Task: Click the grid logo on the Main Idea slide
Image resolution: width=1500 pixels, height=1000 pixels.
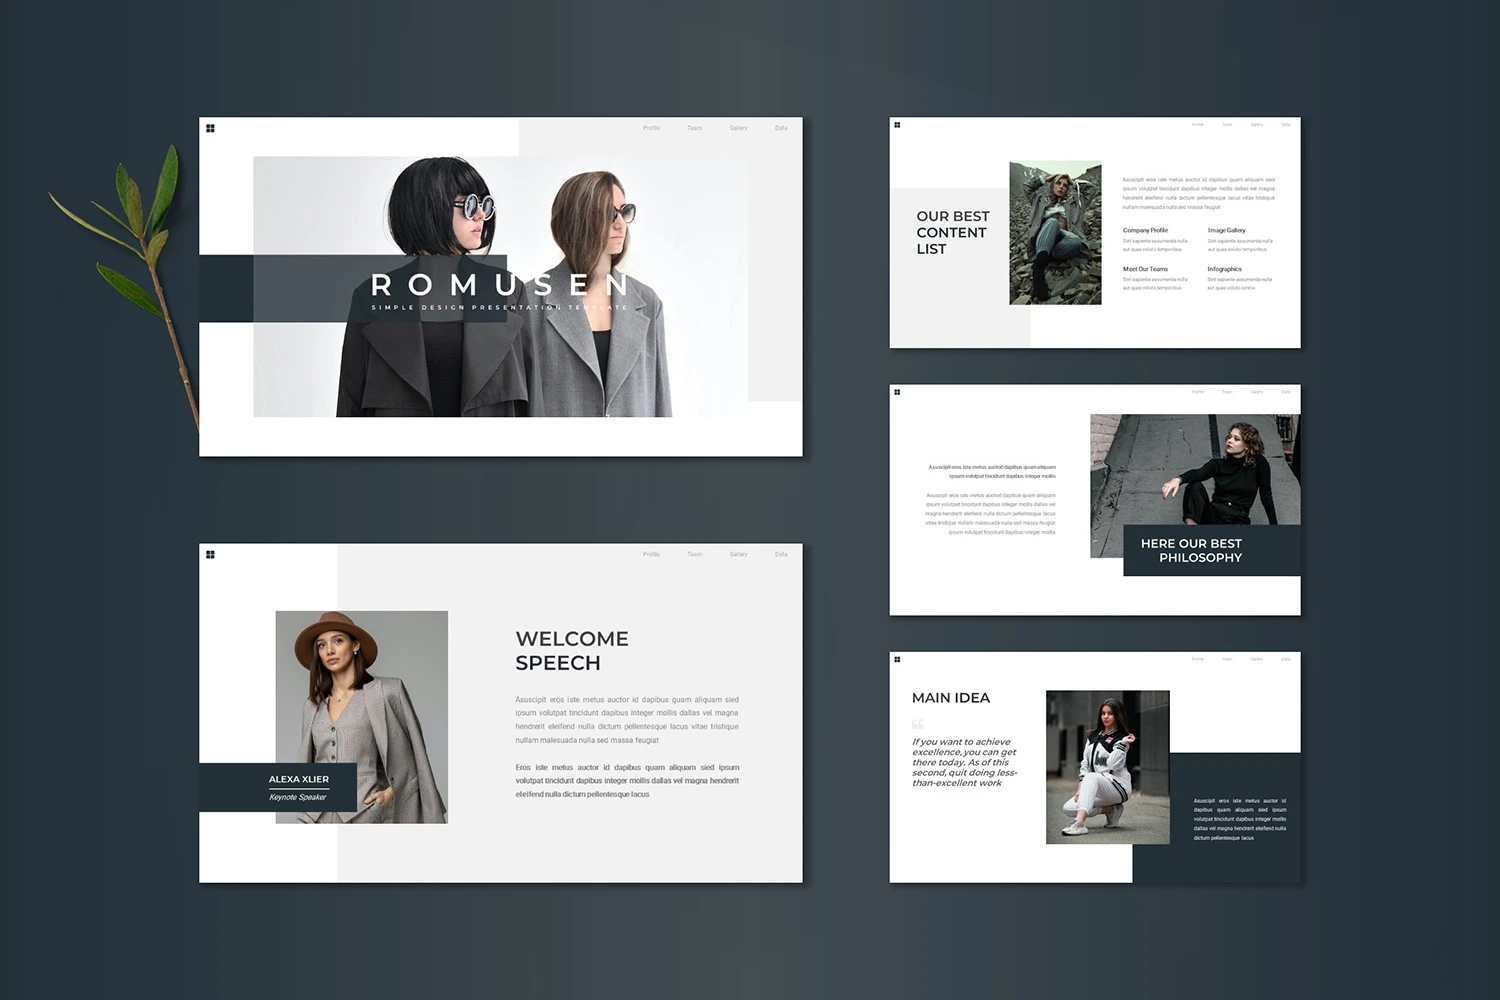Action: click(897, 659)
